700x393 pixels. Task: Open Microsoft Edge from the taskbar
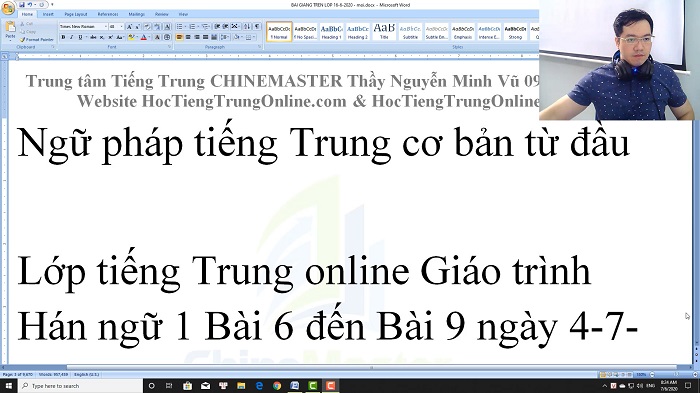coord(259,385)
